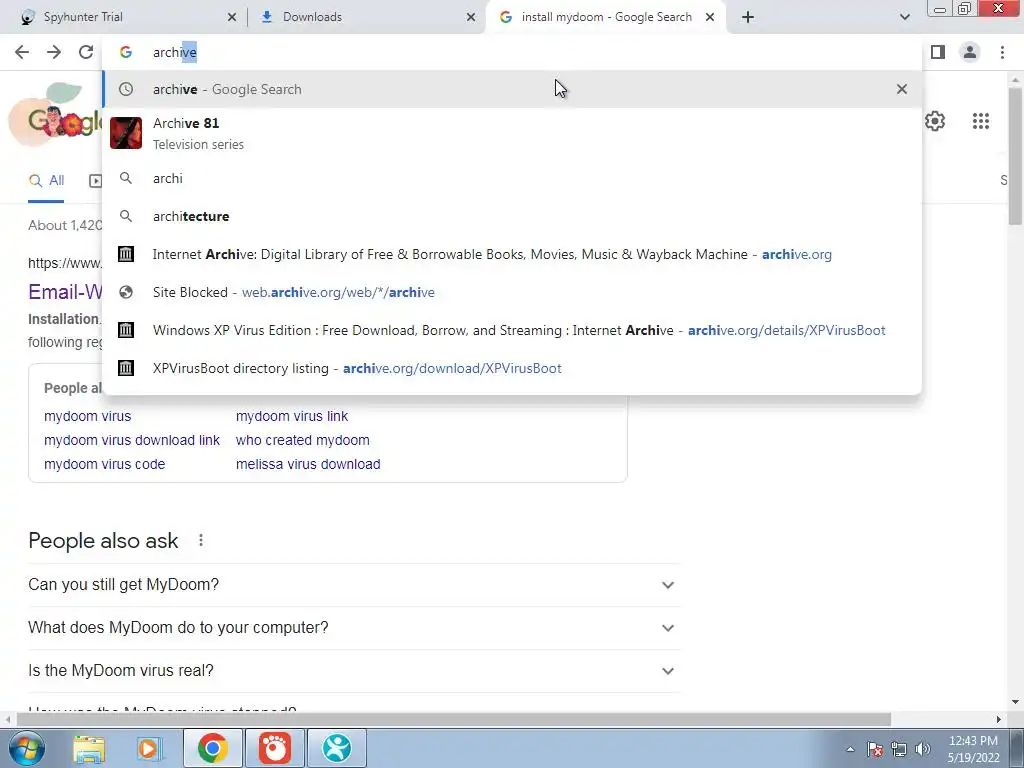Remove the 'archive' history suggestion
1024x768 pixels.
click(901, 89)
